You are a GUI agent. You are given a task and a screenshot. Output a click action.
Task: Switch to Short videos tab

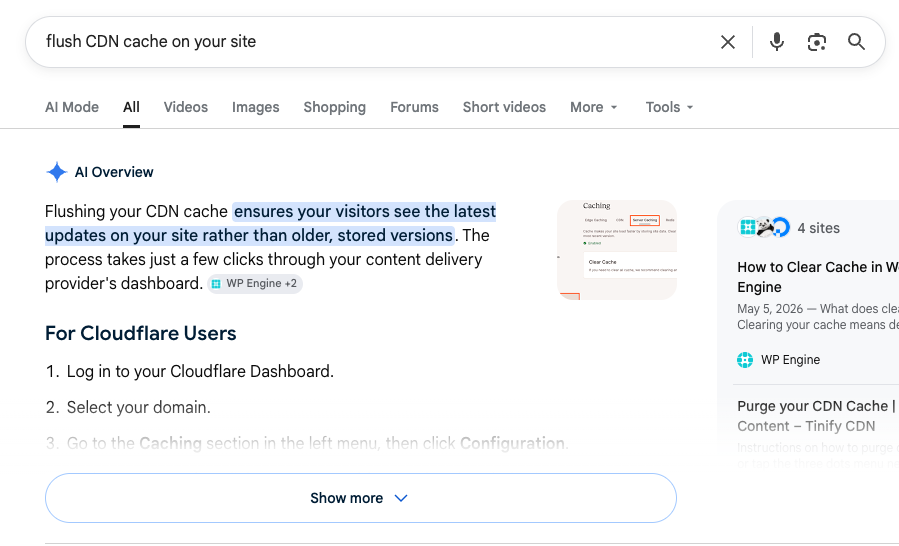click(505, 107)
